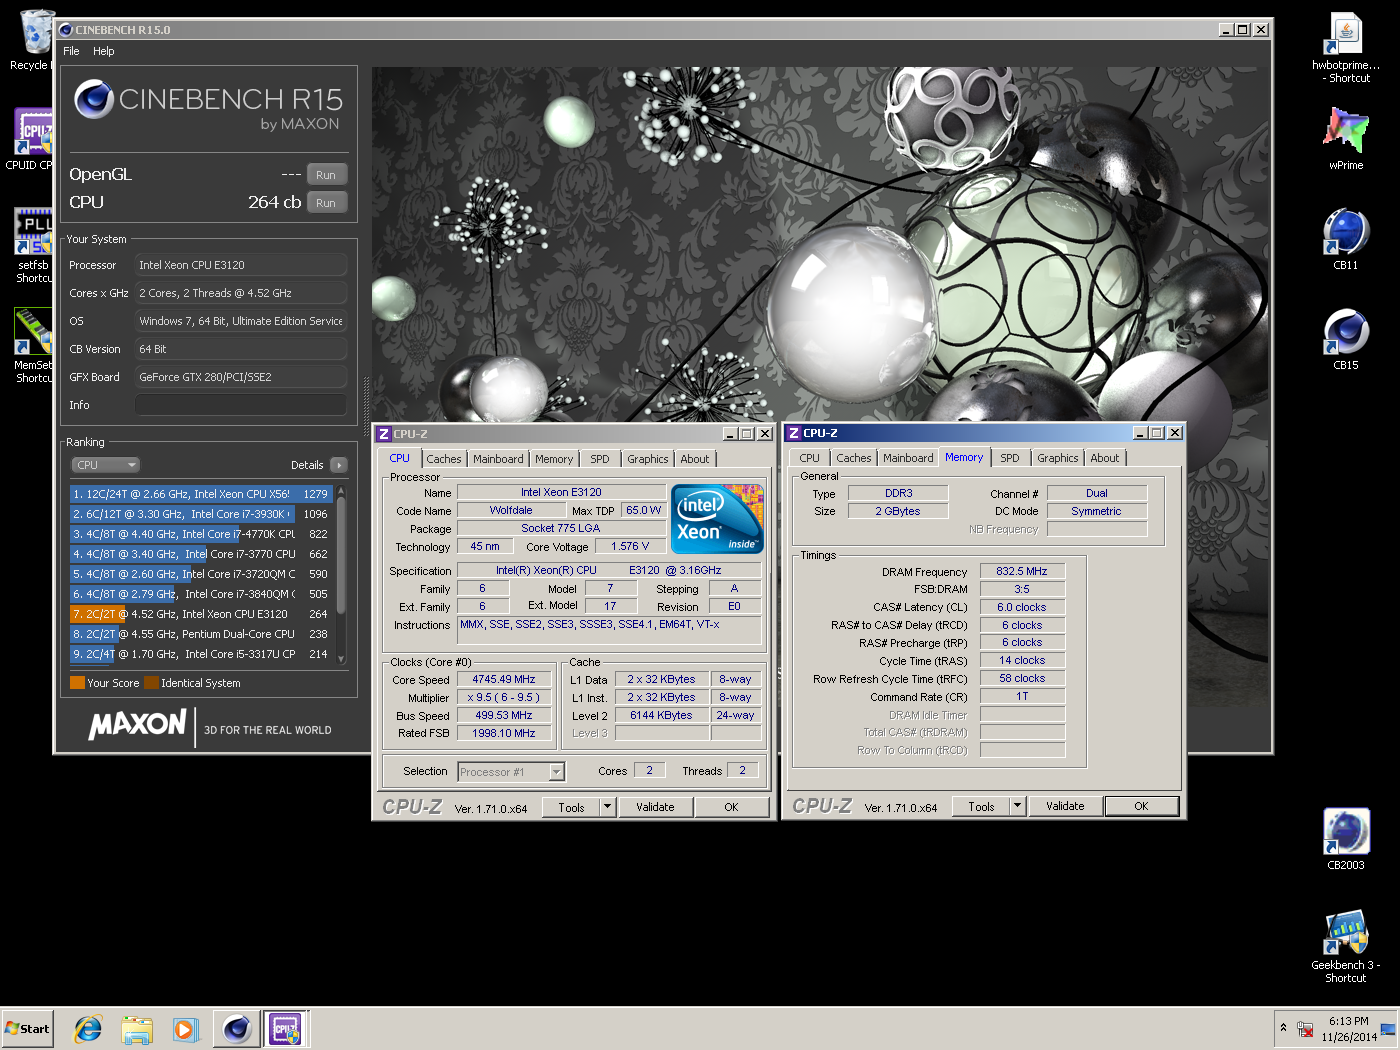This screenshot has width=1400, height=1050.
Task: Select the CPU tab in the Memory CPU-Z window
Action: (810, 458)
